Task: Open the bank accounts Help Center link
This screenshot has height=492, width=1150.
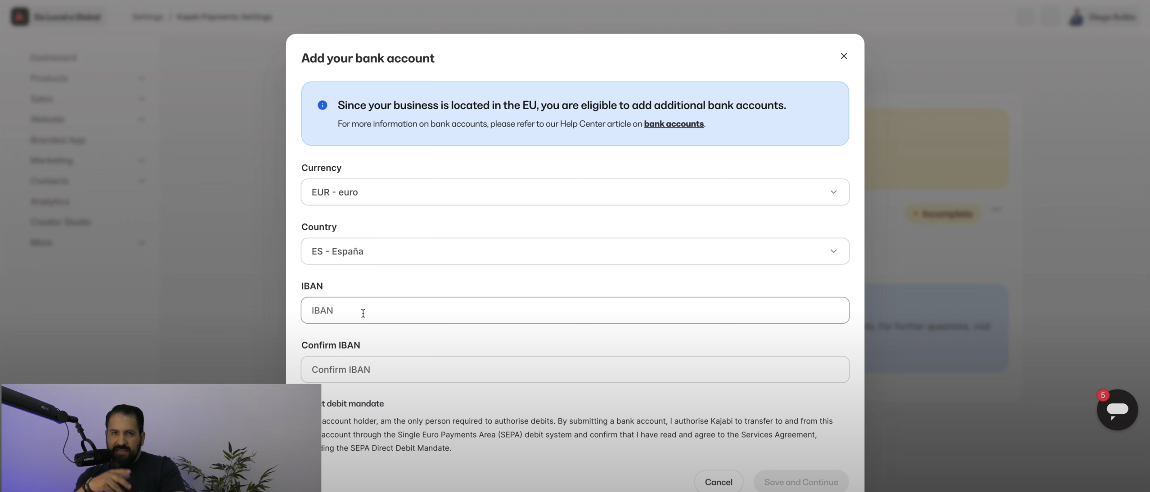Action: 673,124
